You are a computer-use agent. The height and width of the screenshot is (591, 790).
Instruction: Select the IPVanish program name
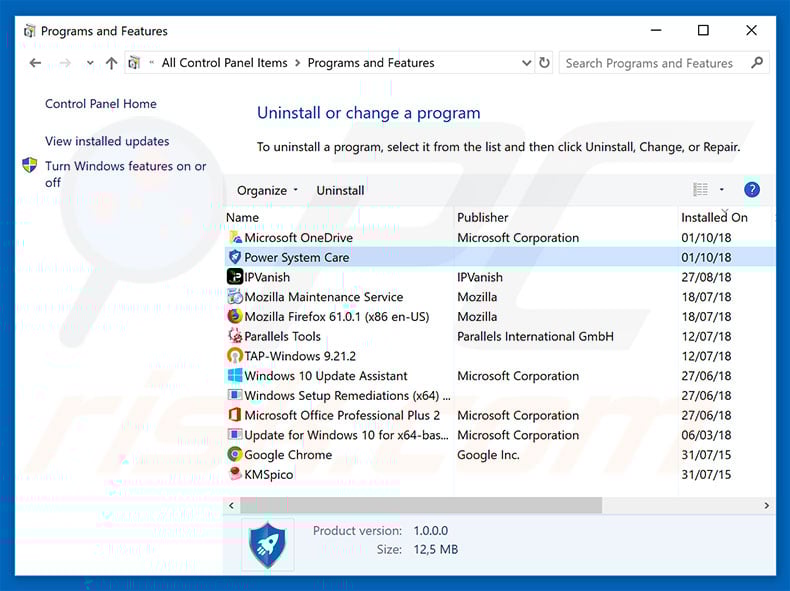267,277
